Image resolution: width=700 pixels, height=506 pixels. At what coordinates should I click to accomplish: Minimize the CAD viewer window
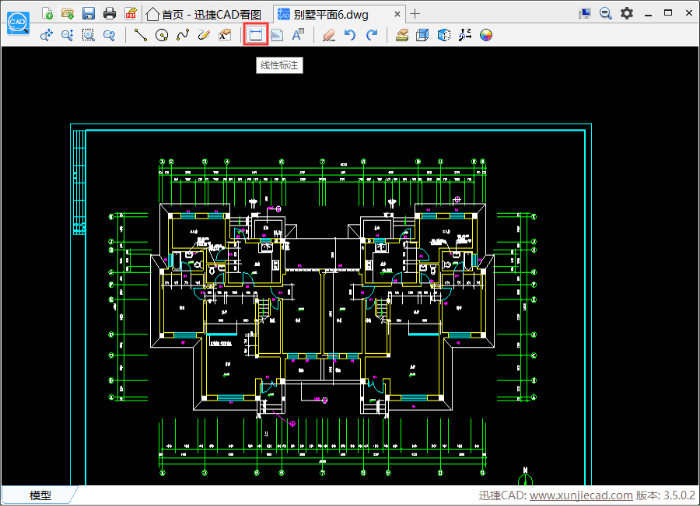[649, 14]
